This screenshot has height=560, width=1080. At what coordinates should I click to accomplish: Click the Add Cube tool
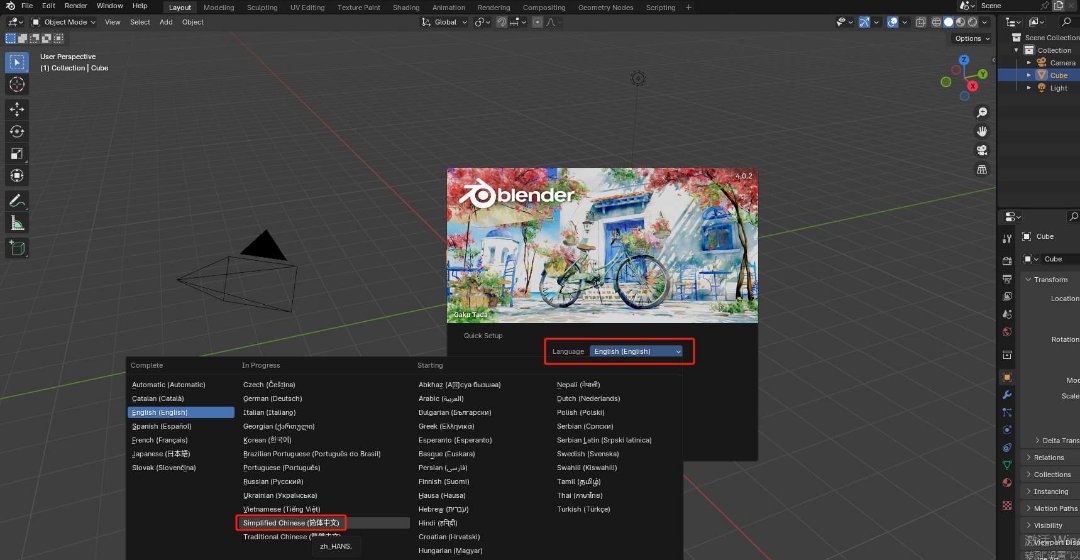tap(17, 248)
